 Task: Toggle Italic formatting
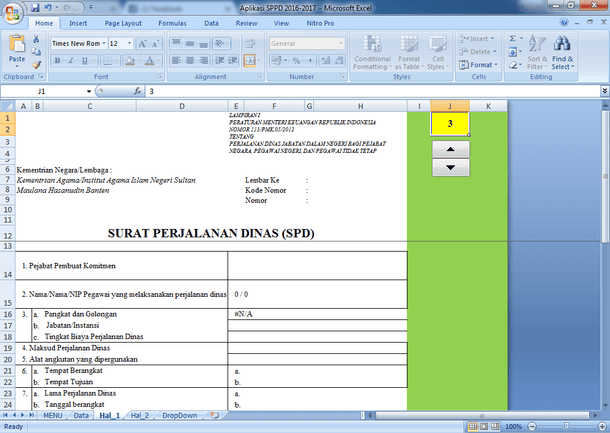(x=71, y=61)
